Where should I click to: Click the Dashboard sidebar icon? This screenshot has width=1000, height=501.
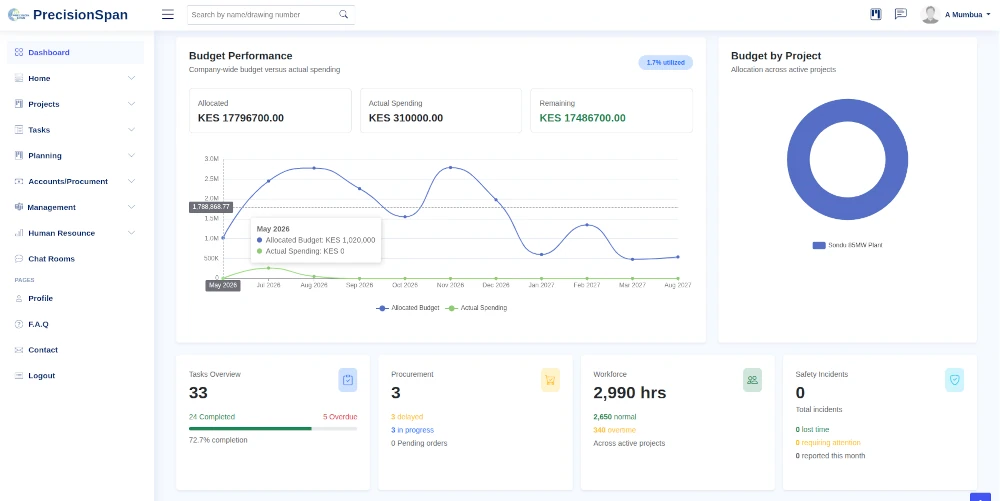[x=19, y=52]
